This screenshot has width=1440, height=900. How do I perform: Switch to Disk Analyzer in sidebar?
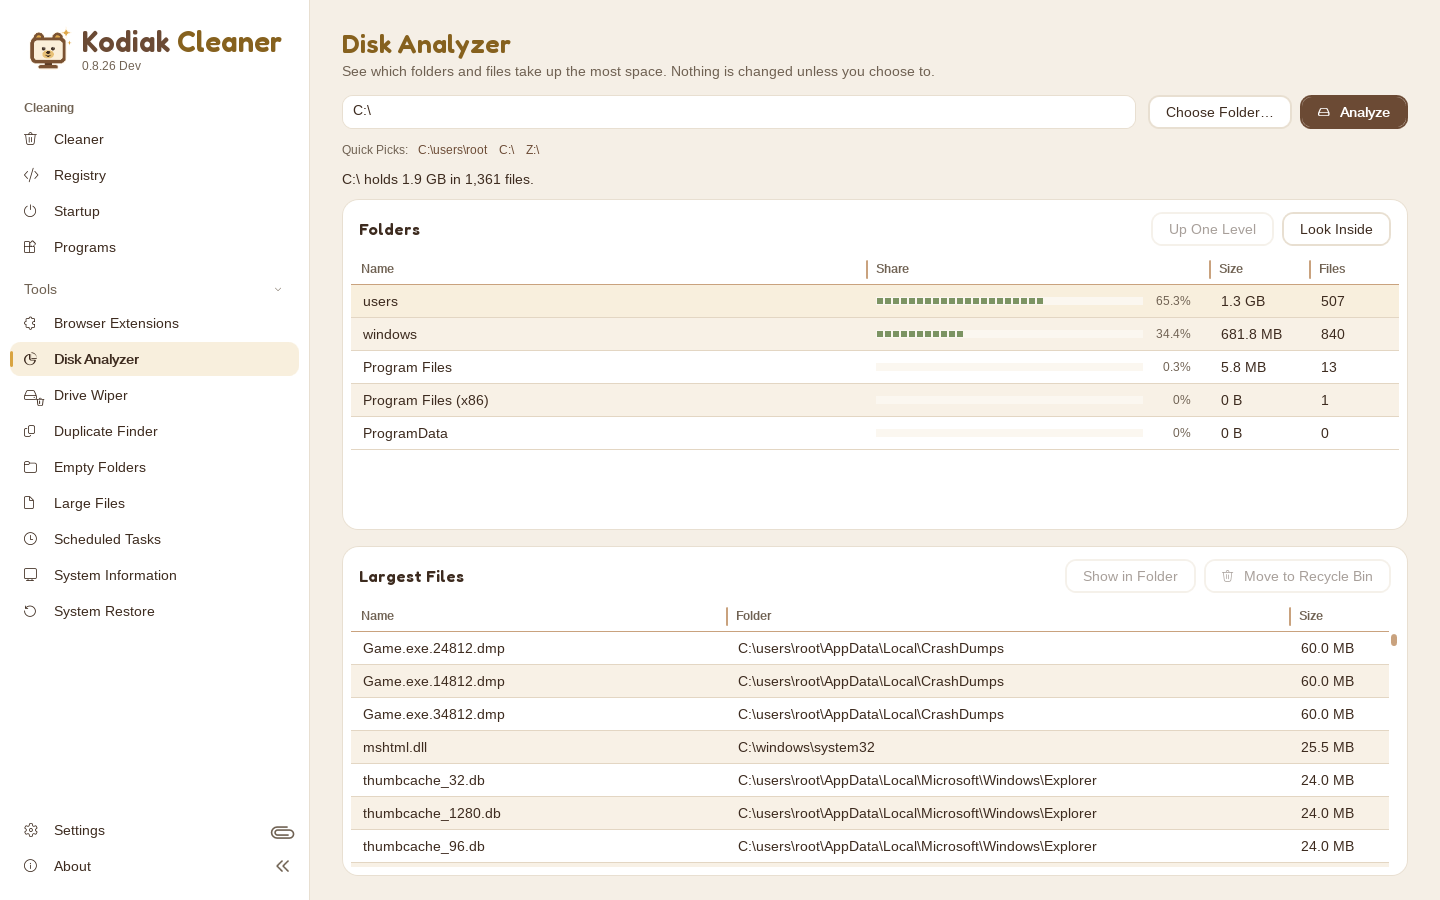point(155,359)
